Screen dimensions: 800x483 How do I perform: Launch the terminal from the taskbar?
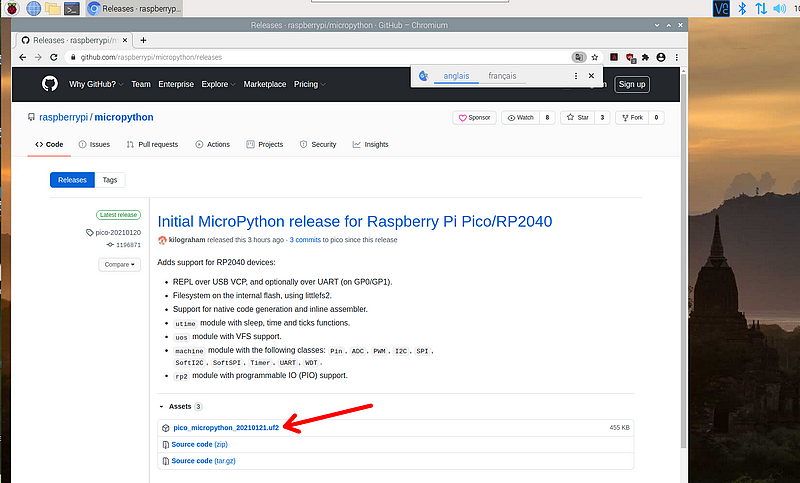[71, 9]
